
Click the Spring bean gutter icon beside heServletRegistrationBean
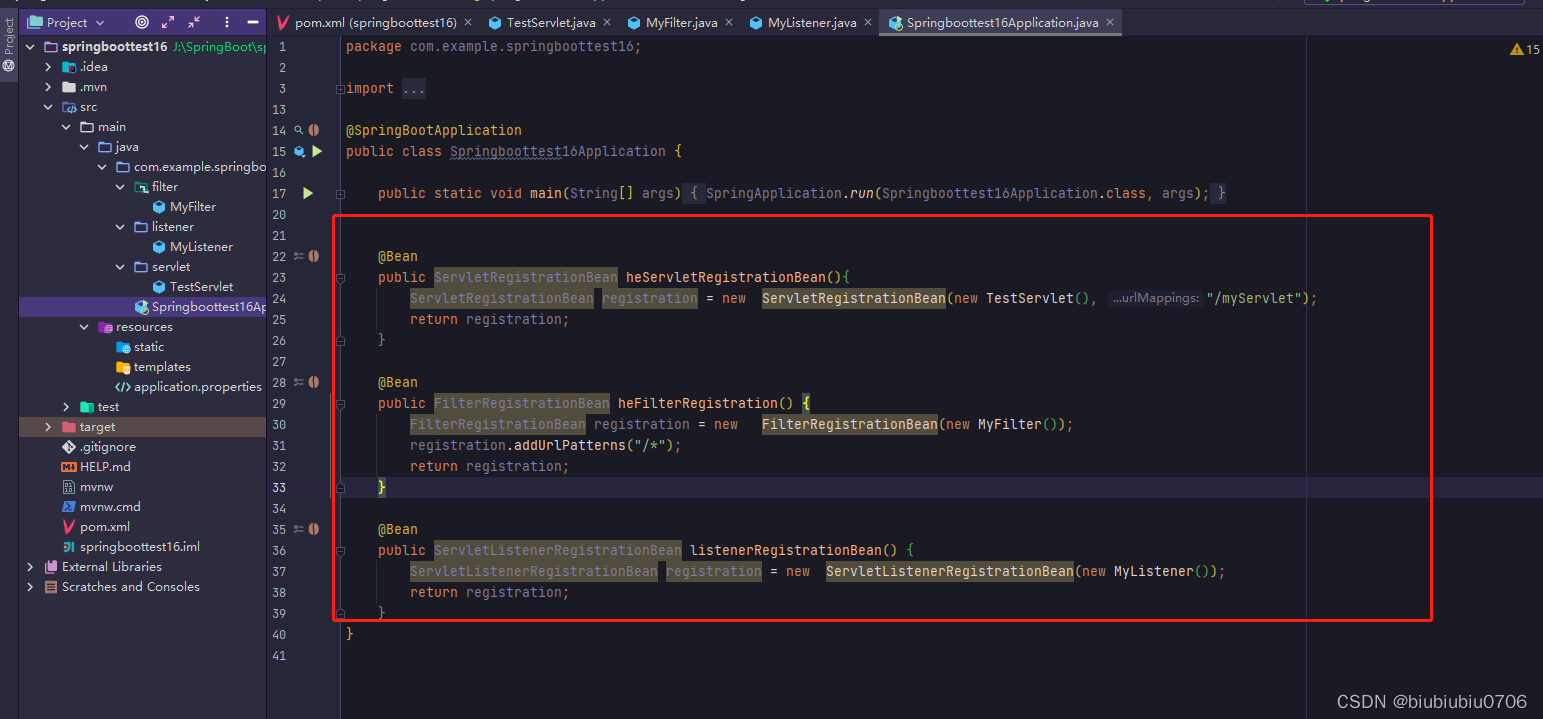[313, 256]
